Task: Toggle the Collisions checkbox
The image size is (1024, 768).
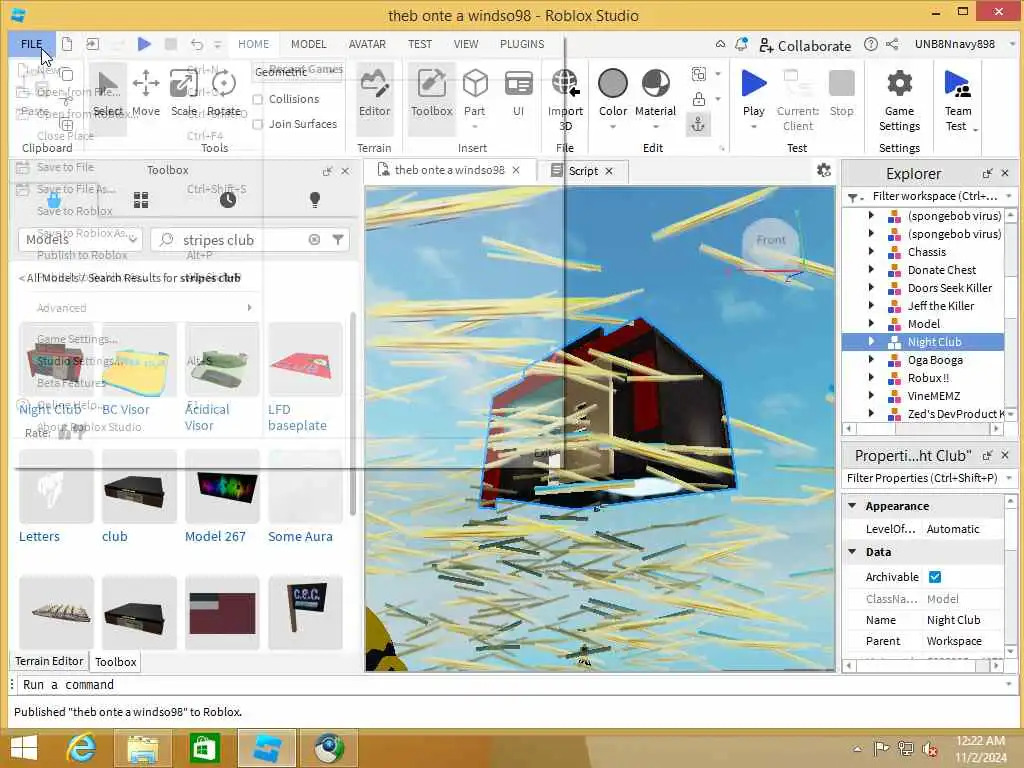Action: 258,99
